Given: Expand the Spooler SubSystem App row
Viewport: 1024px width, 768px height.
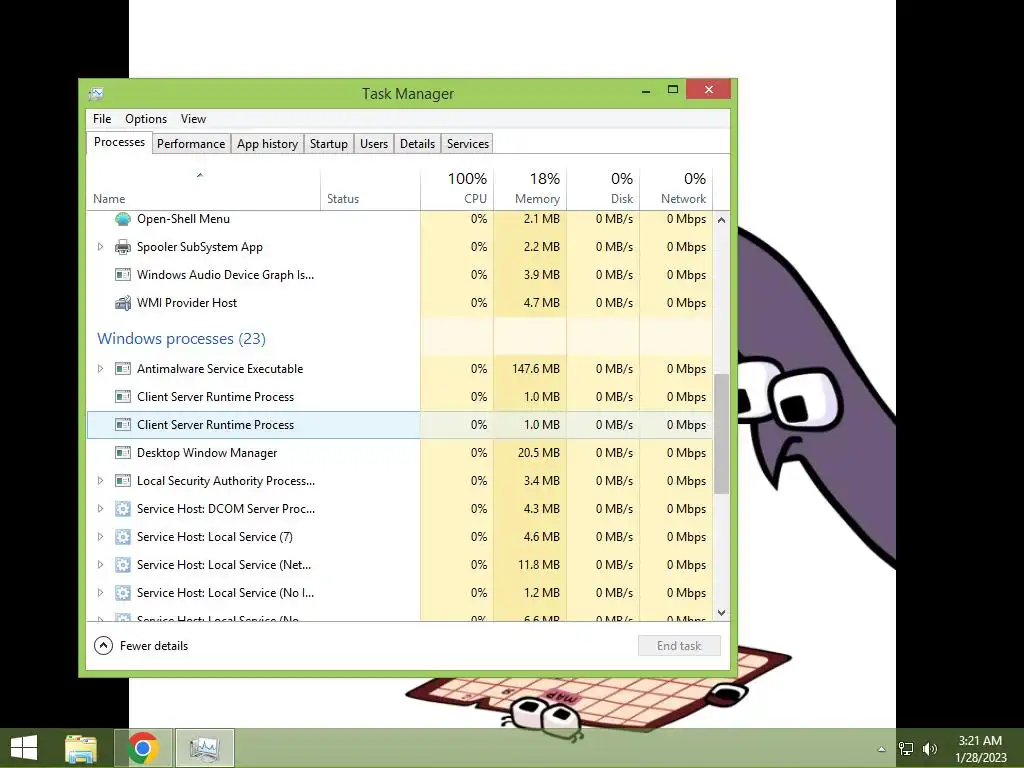Looking at the screenshot, I should coord(101,247).
